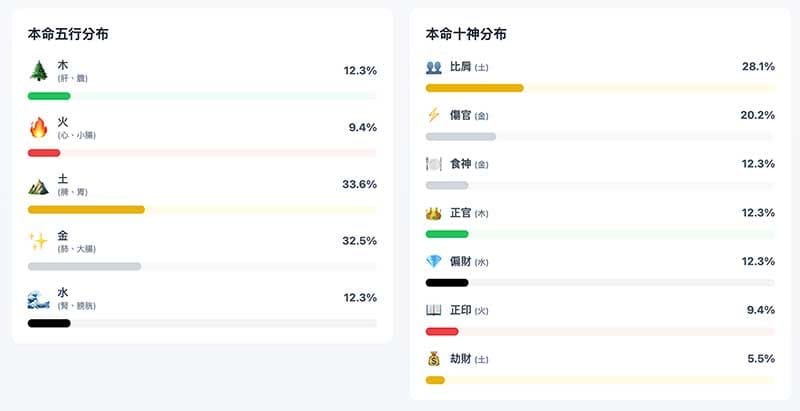800x411 pixels.
Task: Click the lightning icon next to 傷官
Action: [x=433, y=115]
